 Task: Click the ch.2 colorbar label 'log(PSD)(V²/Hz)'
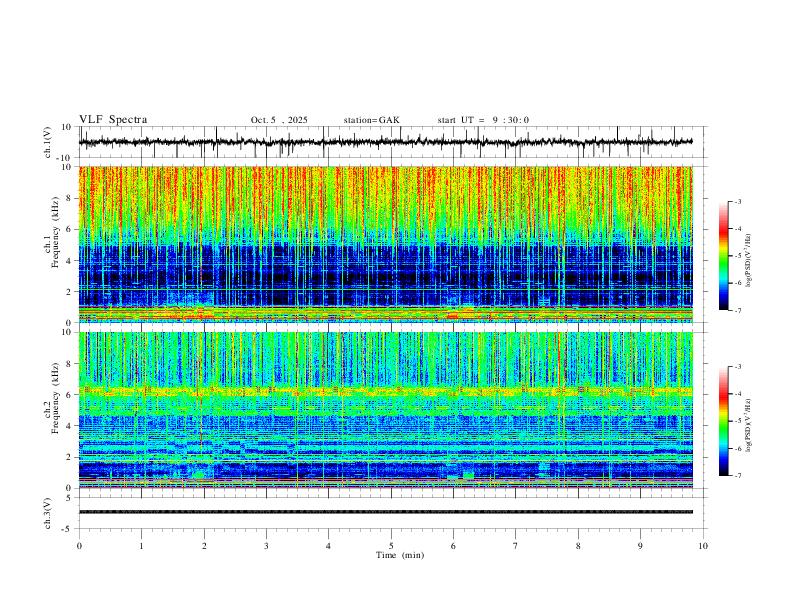pyautogui.click(x=748, y=426)
